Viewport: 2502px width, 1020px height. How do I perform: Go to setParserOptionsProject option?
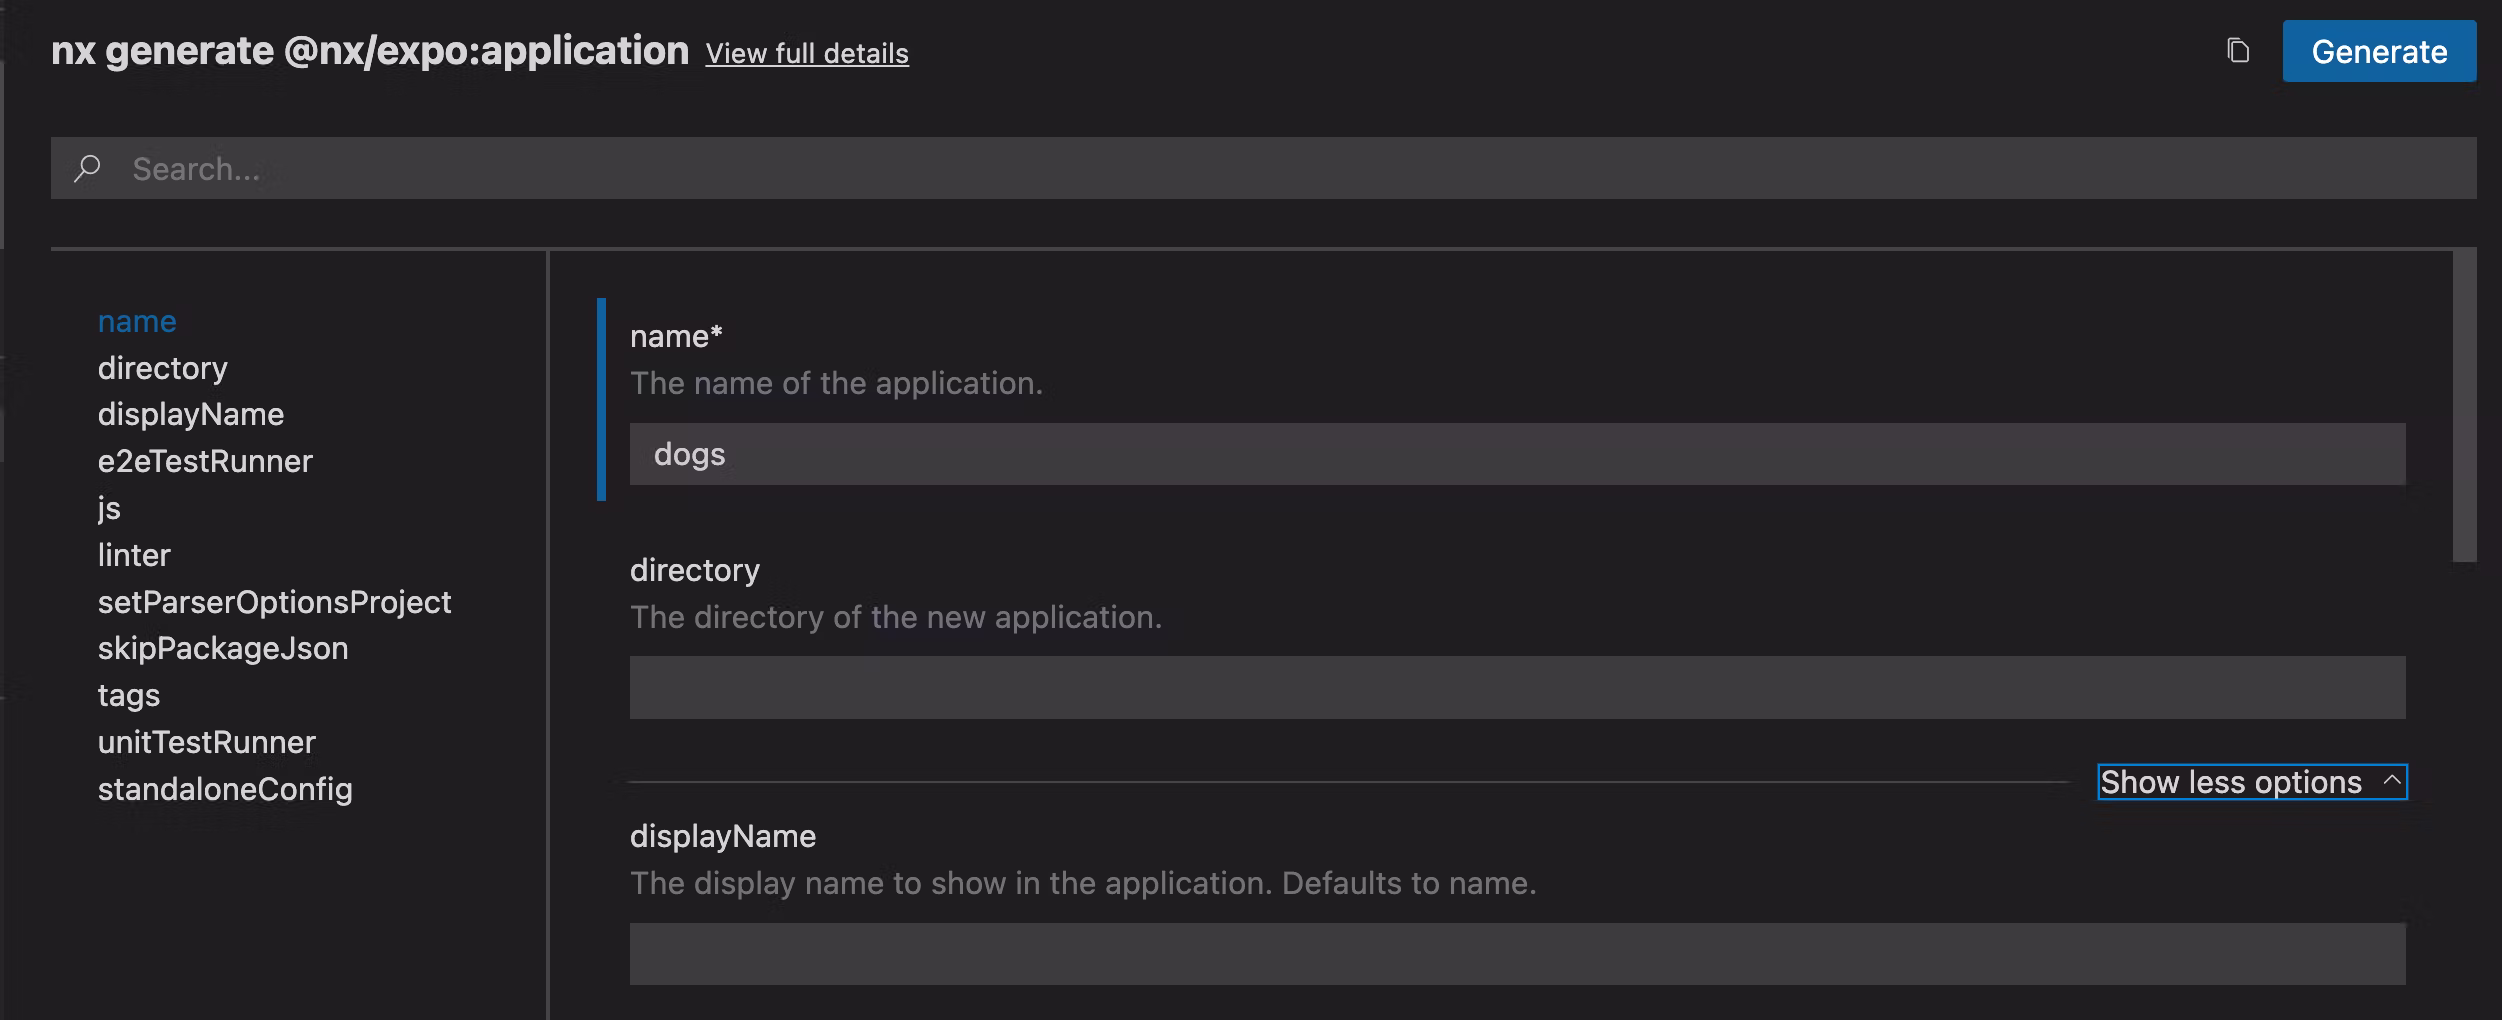coord(274,602)
